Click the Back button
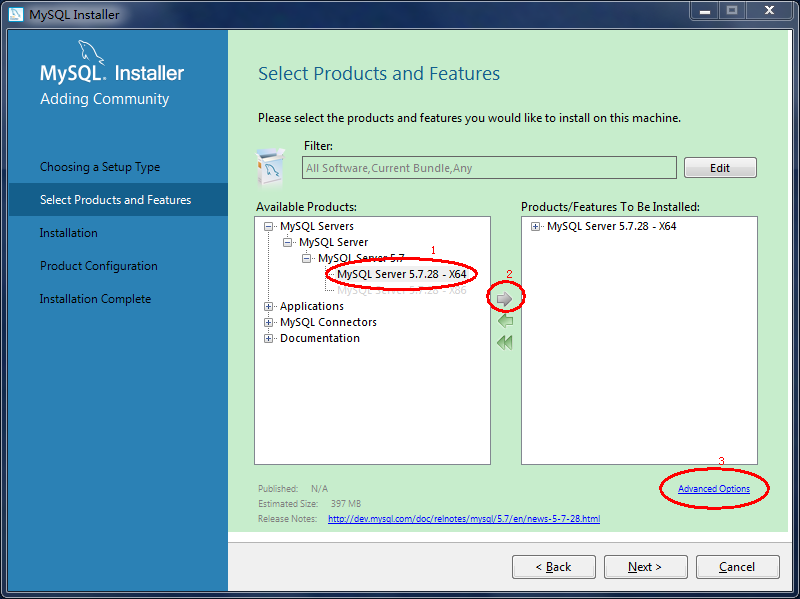Screen dimensions: 800x599 pos(554,567)
